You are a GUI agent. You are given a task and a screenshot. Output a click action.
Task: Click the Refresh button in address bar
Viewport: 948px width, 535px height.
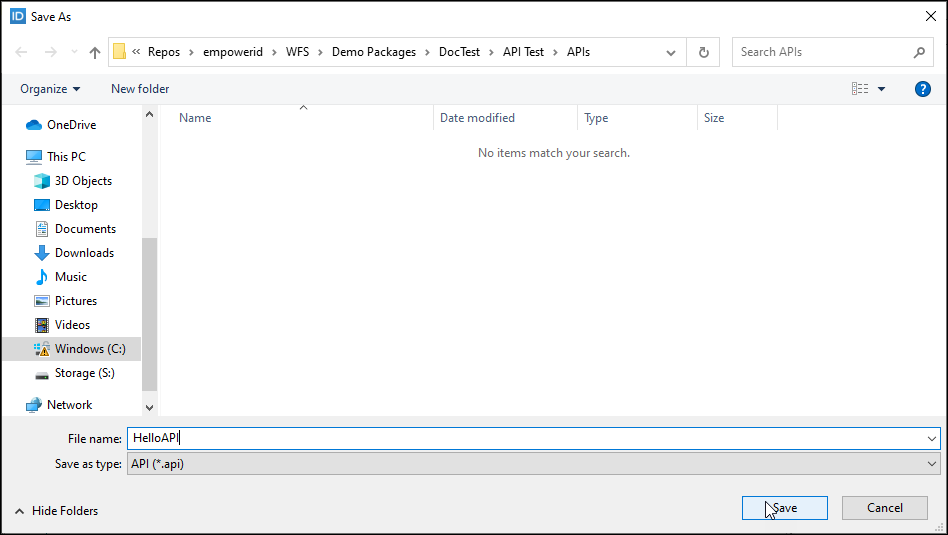(x=704, y=53)
